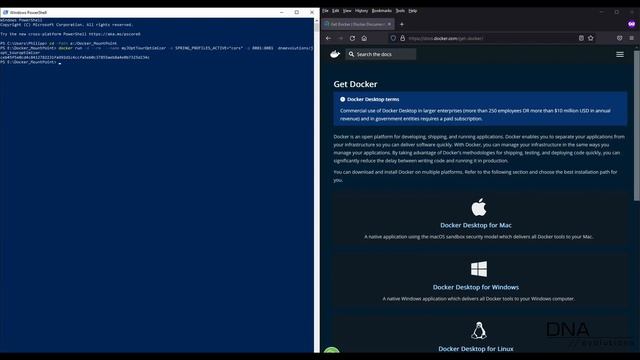Click the Docker whale logo

point(335,54)
